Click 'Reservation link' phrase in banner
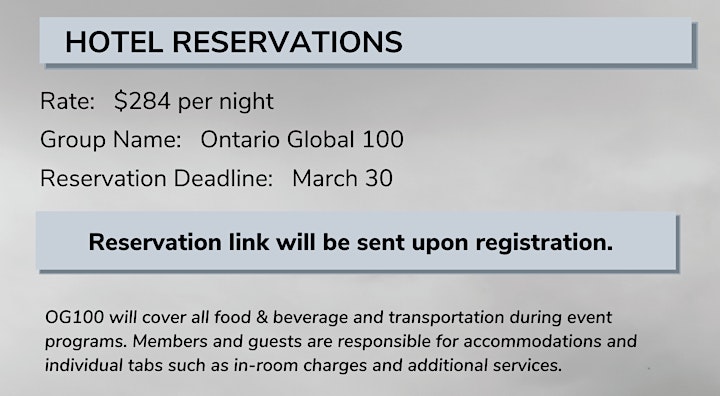This screenshot has height=396, width=720. (179, 242)
